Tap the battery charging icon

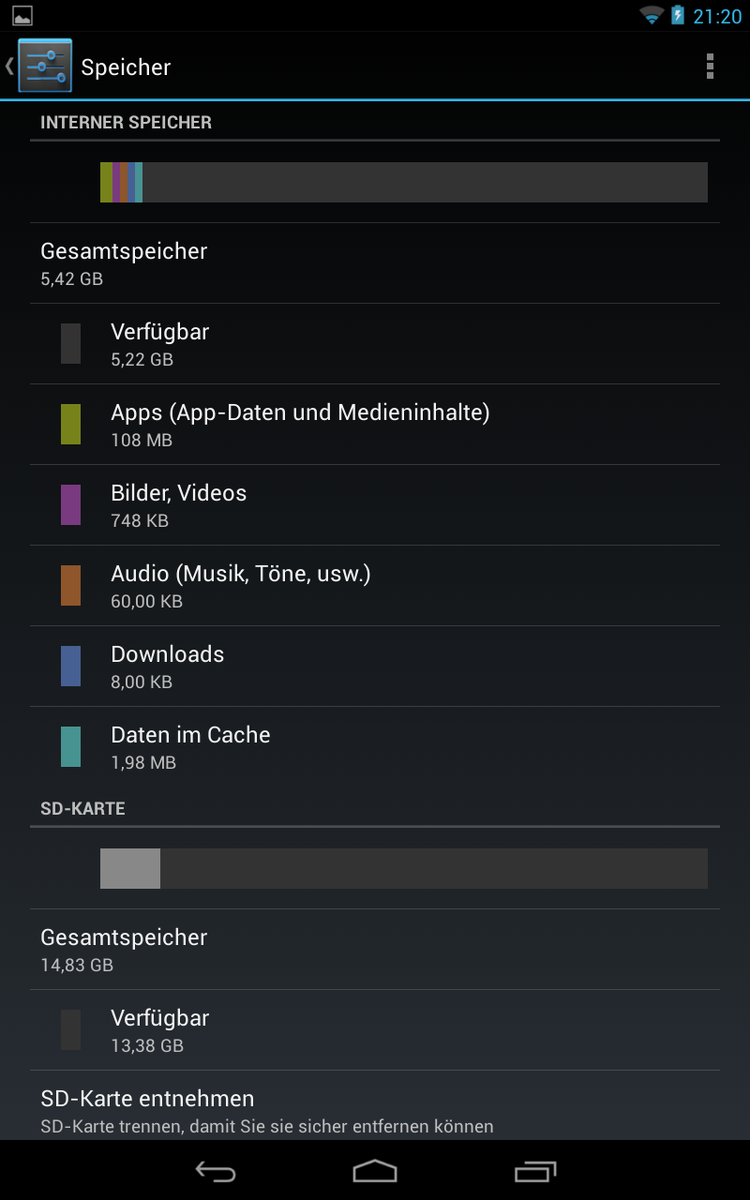click(678, 15)
